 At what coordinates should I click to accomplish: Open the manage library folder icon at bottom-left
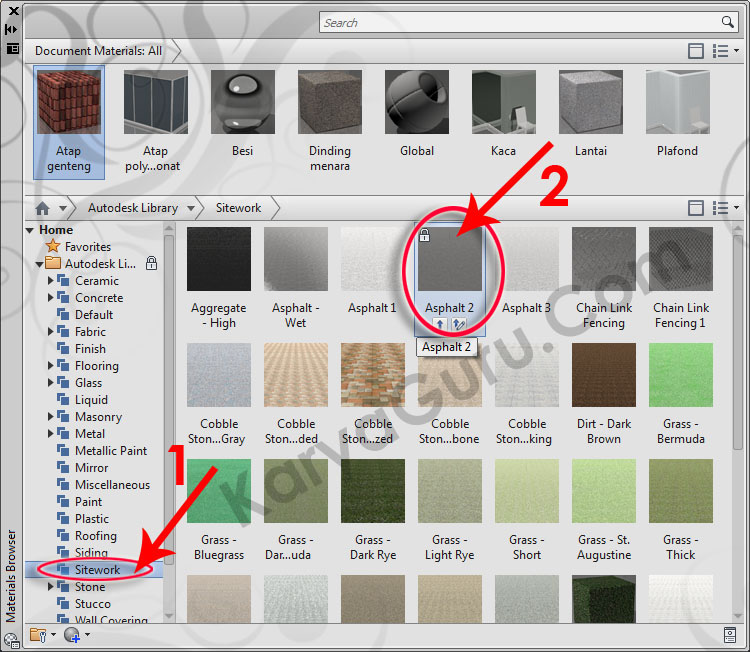pyautogui.click(x=39, y=634)
